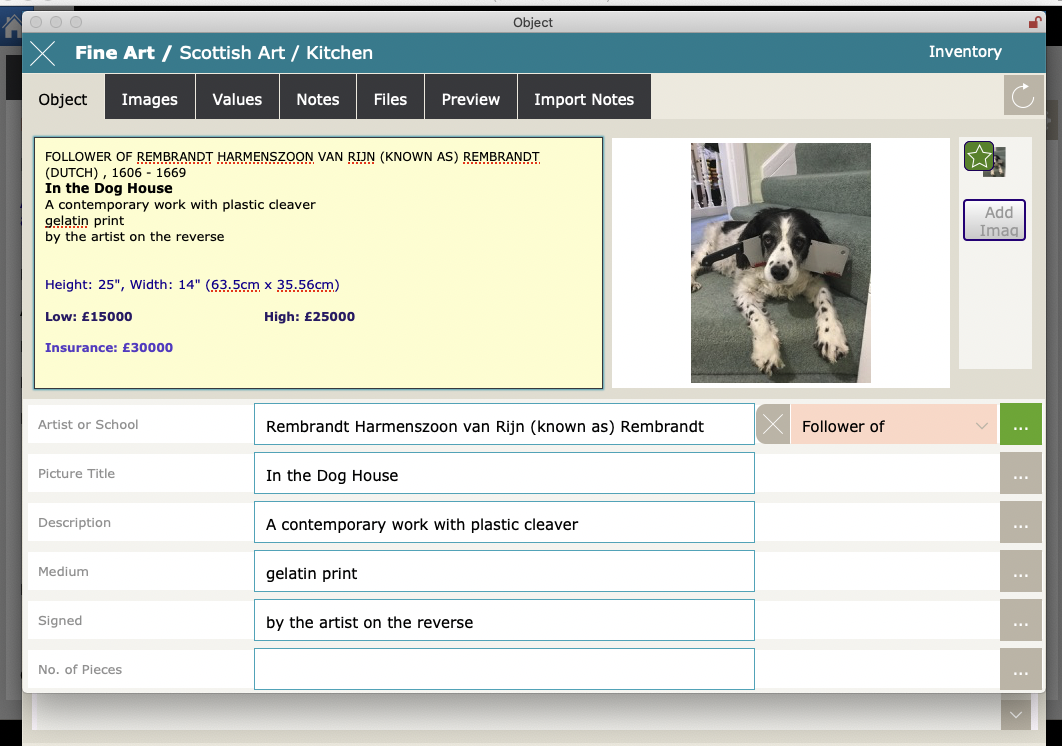The image size is (1062, 746).
Task: Click the red unlocked padlock icon
Action: click(x=1035, y=22)
